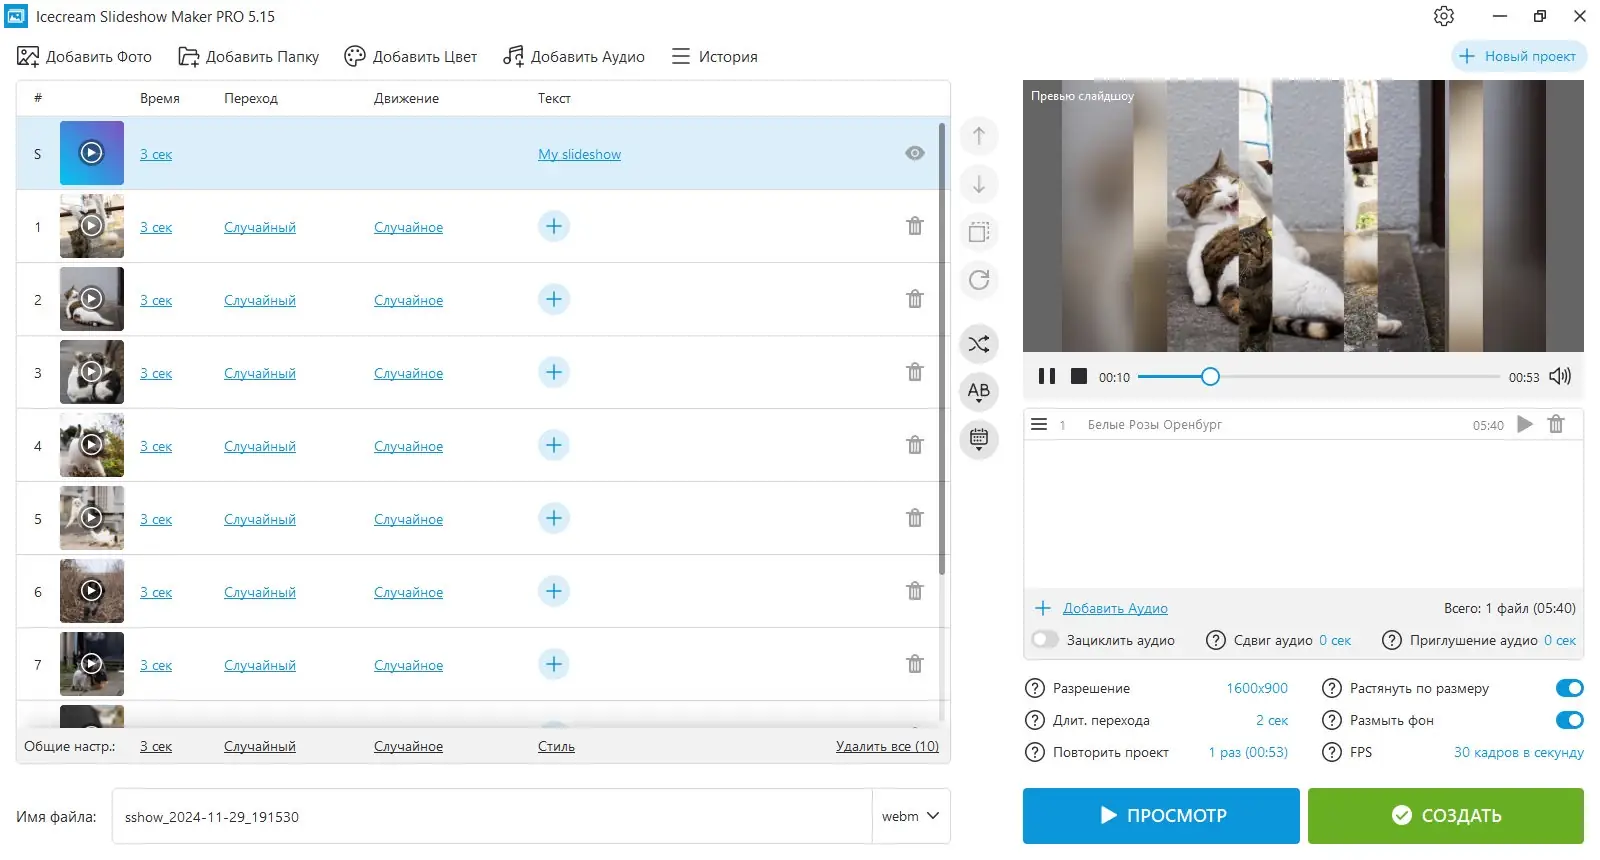Image resolution: width=1600 pixels, height=860 pixels.
Task: Open the settings gear in title bar
Action: [1443, 16]
